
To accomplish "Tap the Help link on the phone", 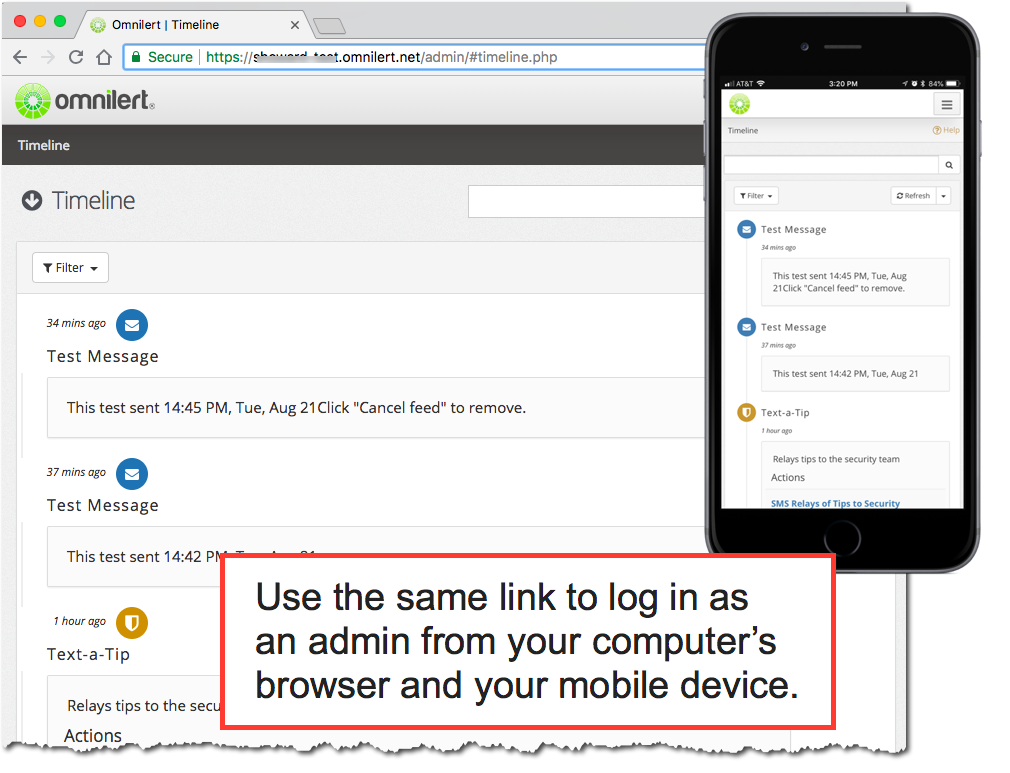I will click(946, 130).
